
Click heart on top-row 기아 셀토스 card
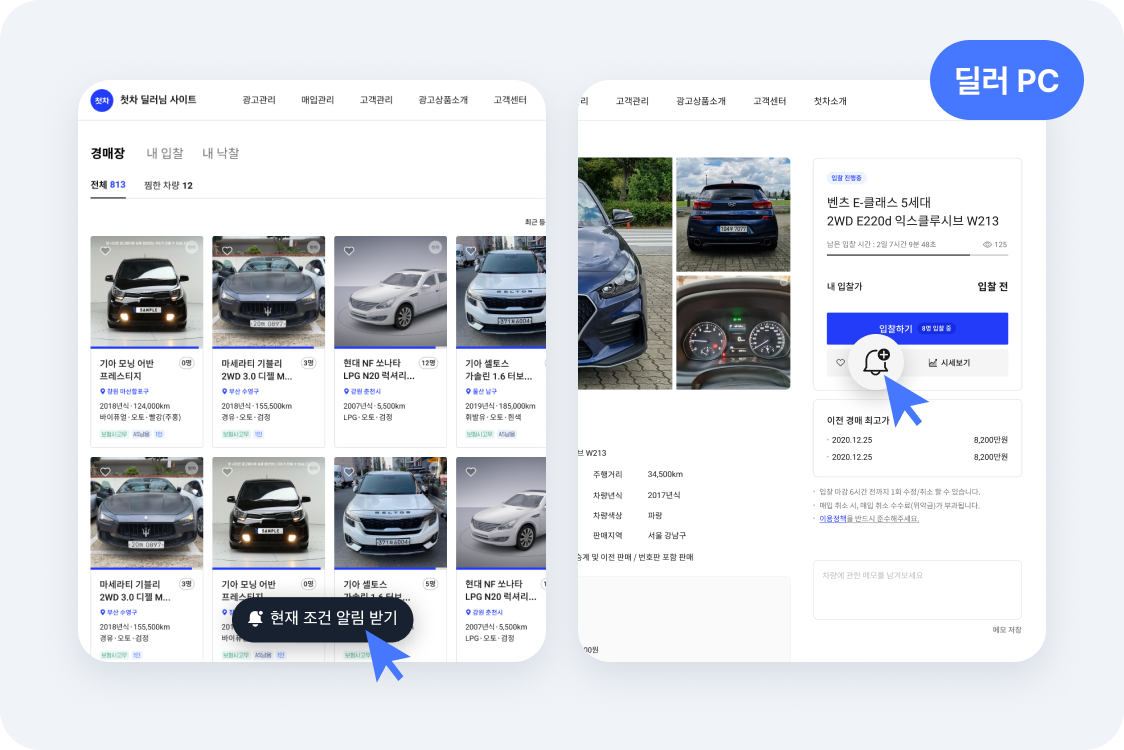470,251
